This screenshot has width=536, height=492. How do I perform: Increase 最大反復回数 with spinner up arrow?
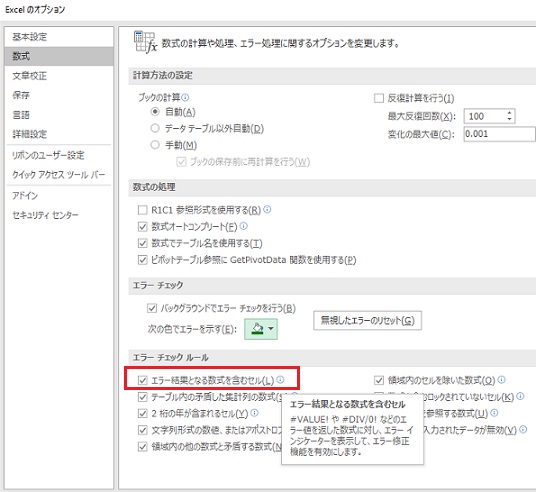(x=509, y=113)
